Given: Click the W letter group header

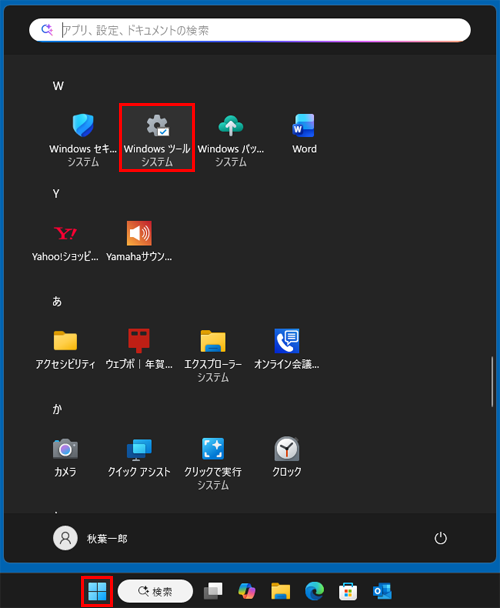Looking at the screenshot, I should click(x=58, y=86).
